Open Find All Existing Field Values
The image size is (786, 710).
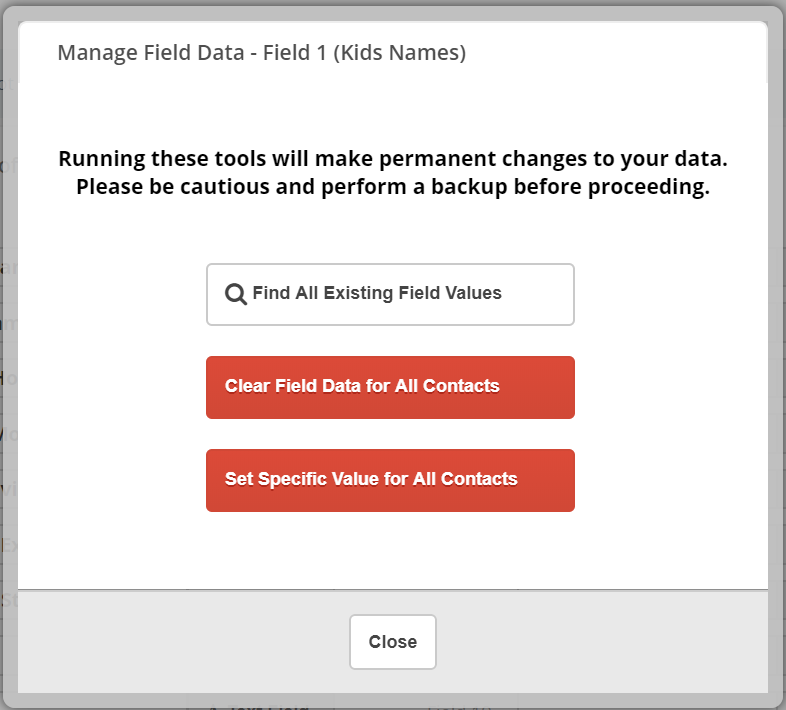390,294
